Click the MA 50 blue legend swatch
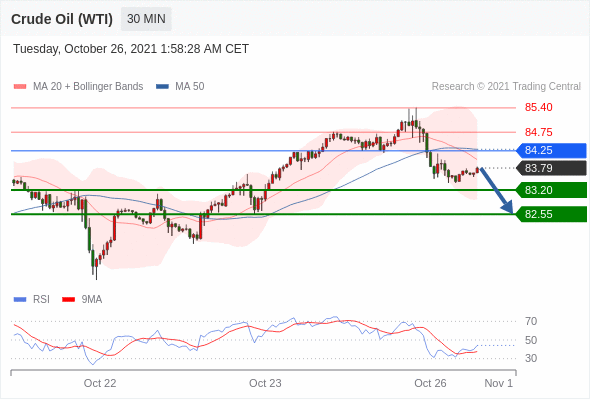This screenshot has width=590, height=400. 162,87
